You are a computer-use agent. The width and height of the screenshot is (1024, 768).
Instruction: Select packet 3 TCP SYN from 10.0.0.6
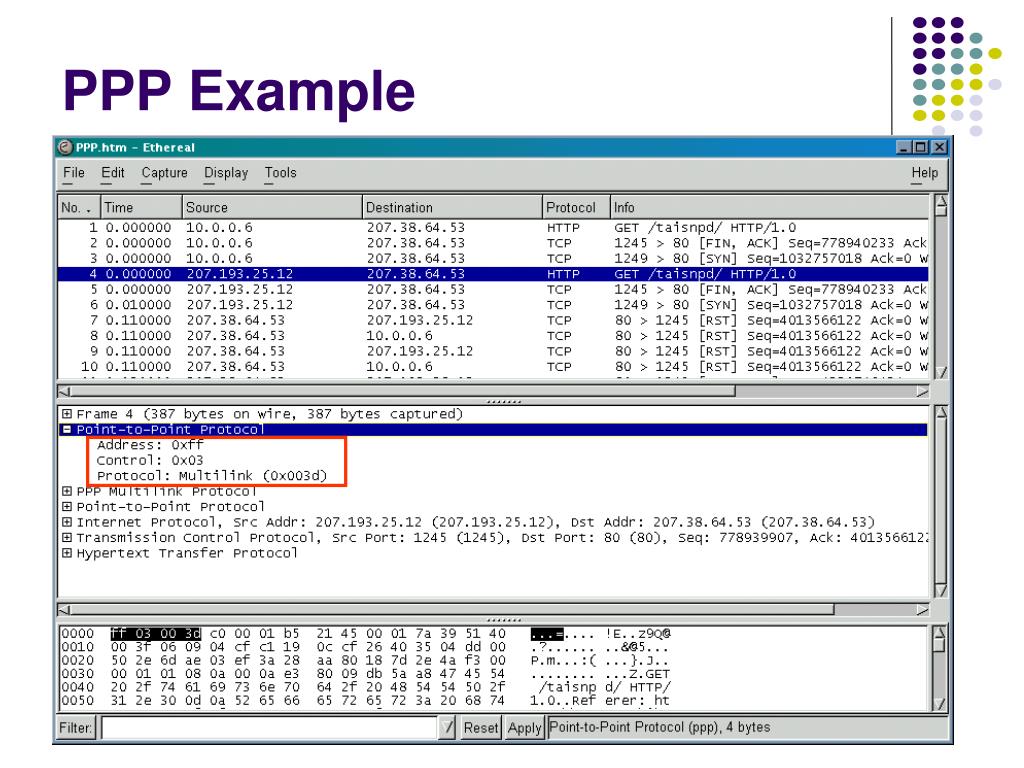493,259
